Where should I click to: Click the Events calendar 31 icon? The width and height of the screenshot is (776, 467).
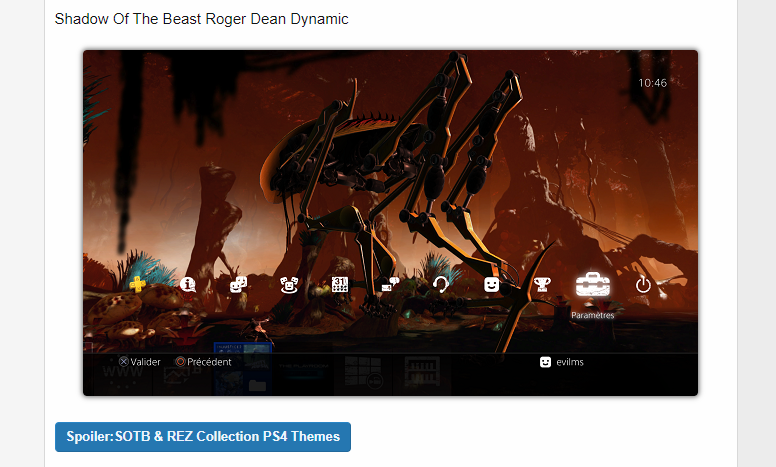[340, 284]
